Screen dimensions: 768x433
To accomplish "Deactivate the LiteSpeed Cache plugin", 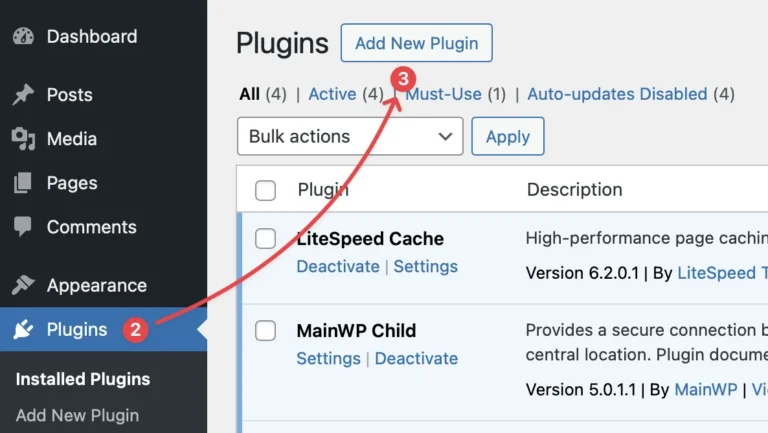I will tap(338, 266).
